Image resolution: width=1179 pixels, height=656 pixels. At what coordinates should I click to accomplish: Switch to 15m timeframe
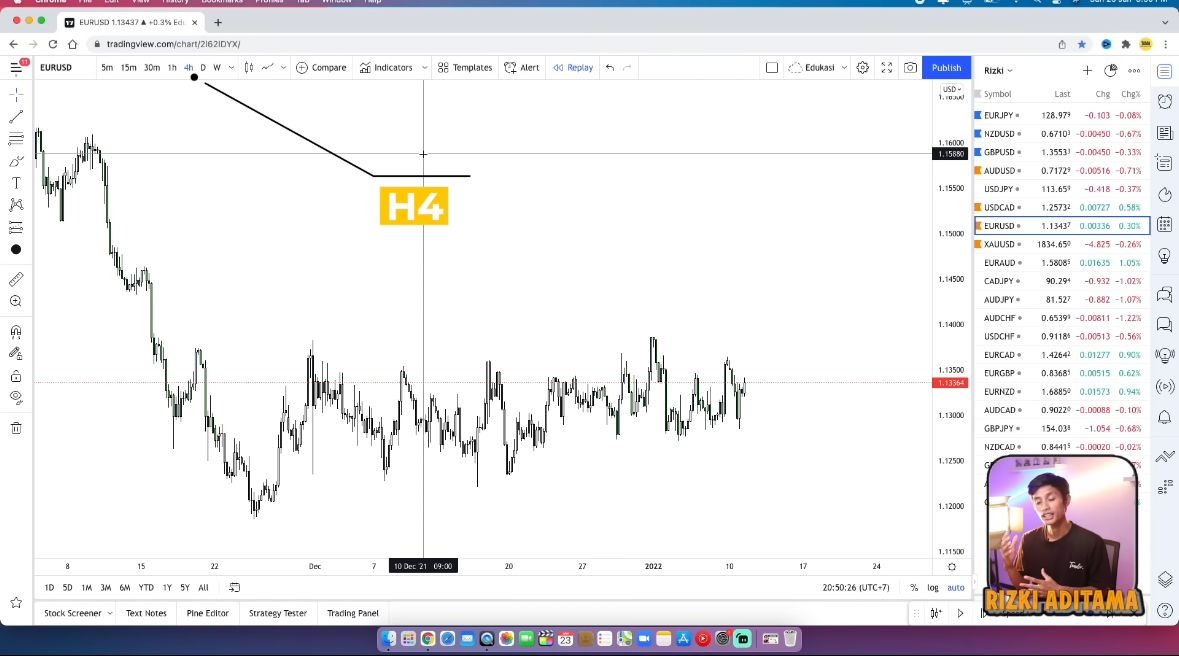coord(129,68)
